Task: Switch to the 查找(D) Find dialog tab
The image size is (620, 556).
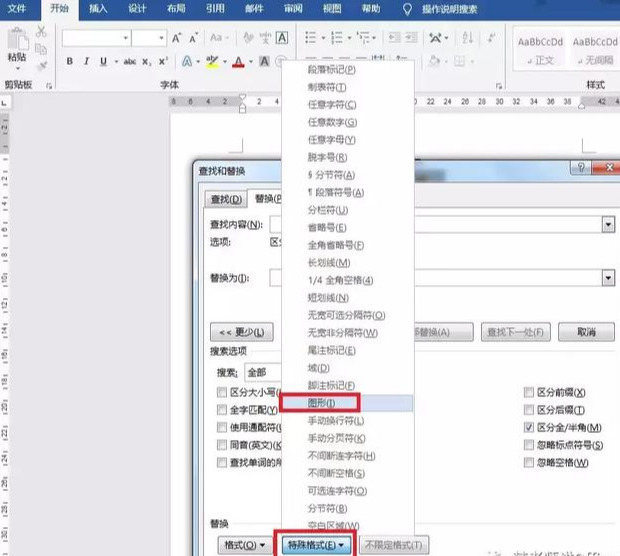Action: pos(226,199)
